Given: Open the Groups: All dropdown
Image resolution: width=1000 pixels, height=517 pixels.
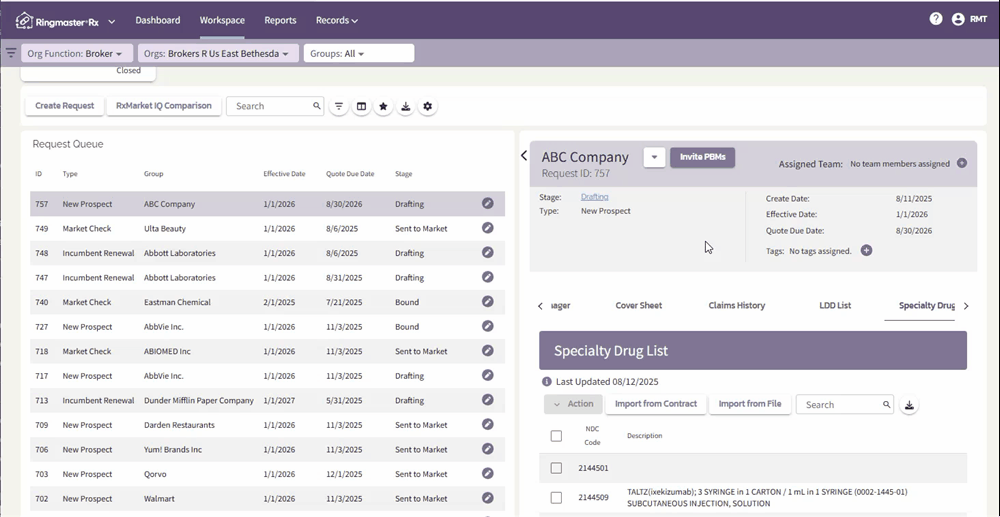Looking at the screenshot, I should tap(358, 54).
